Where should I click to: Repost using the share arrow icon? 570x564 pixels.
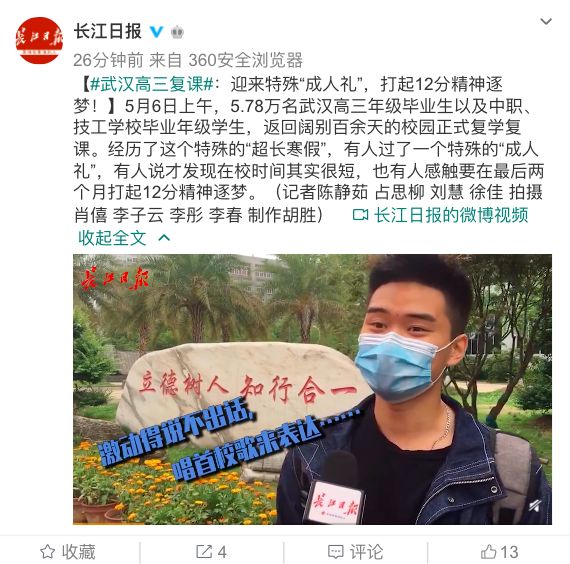(x=204, y=552)
